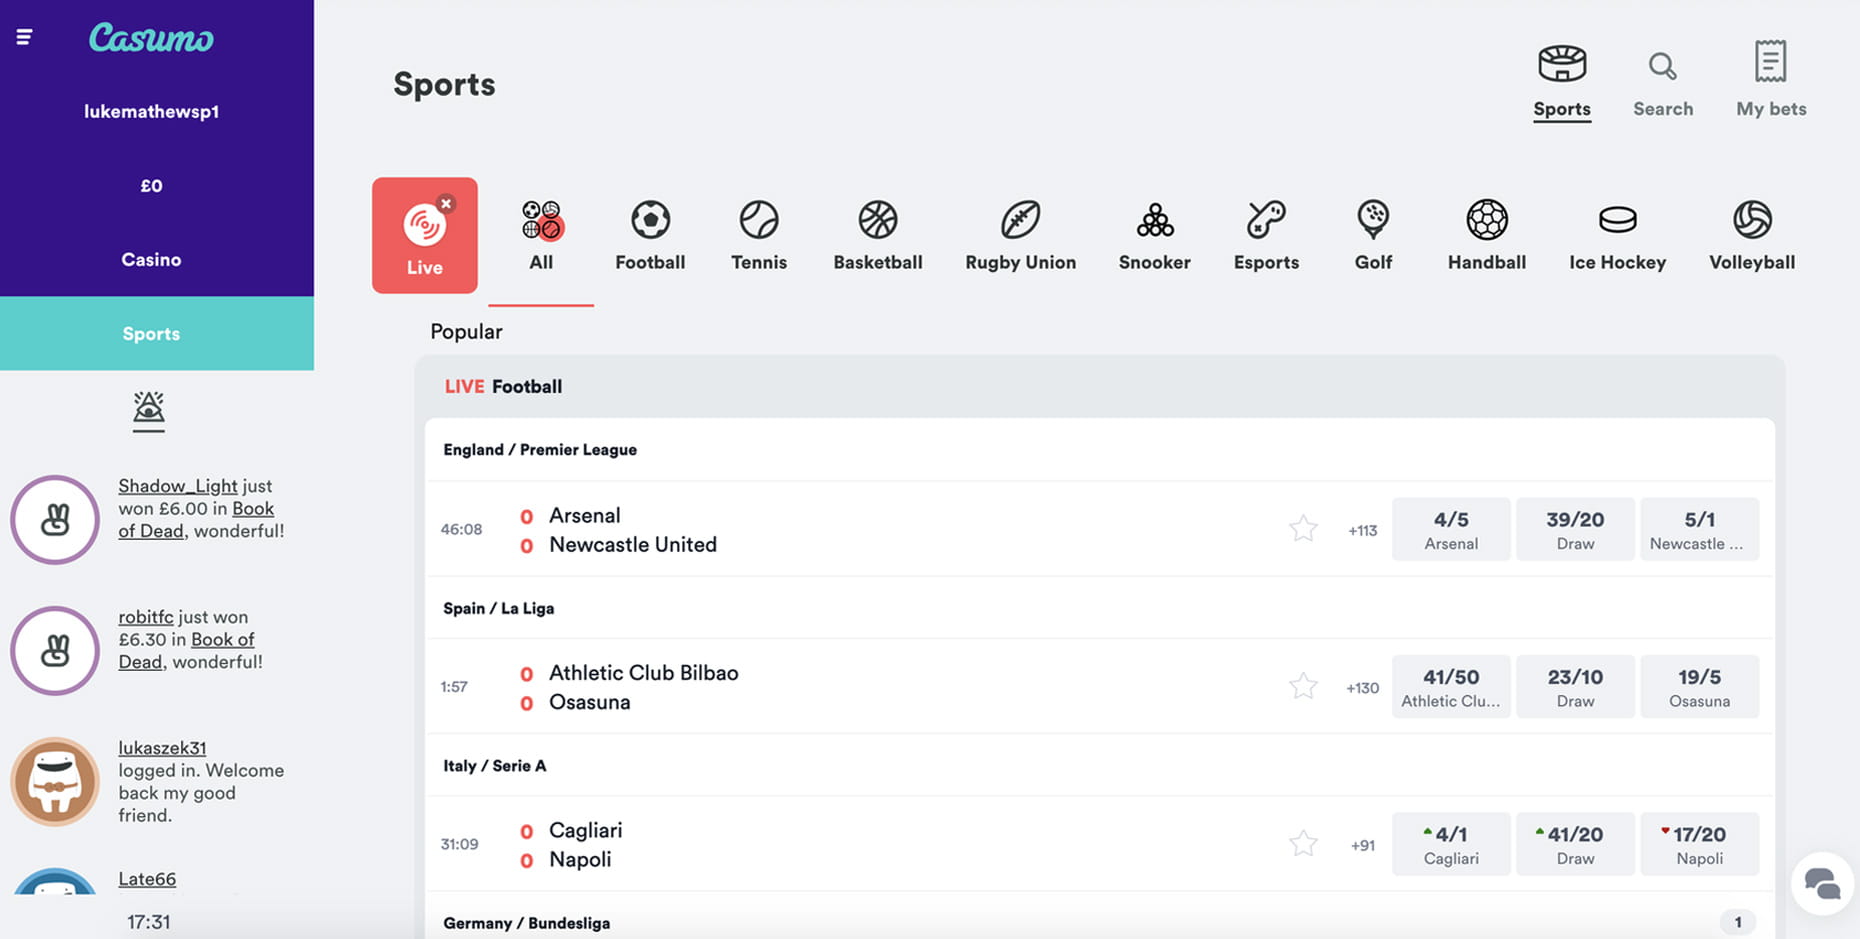Screen dimensions: 1860x939
Task: Open My bets receipt icon
Action: pyautogui.click(x=1771, y=62)
